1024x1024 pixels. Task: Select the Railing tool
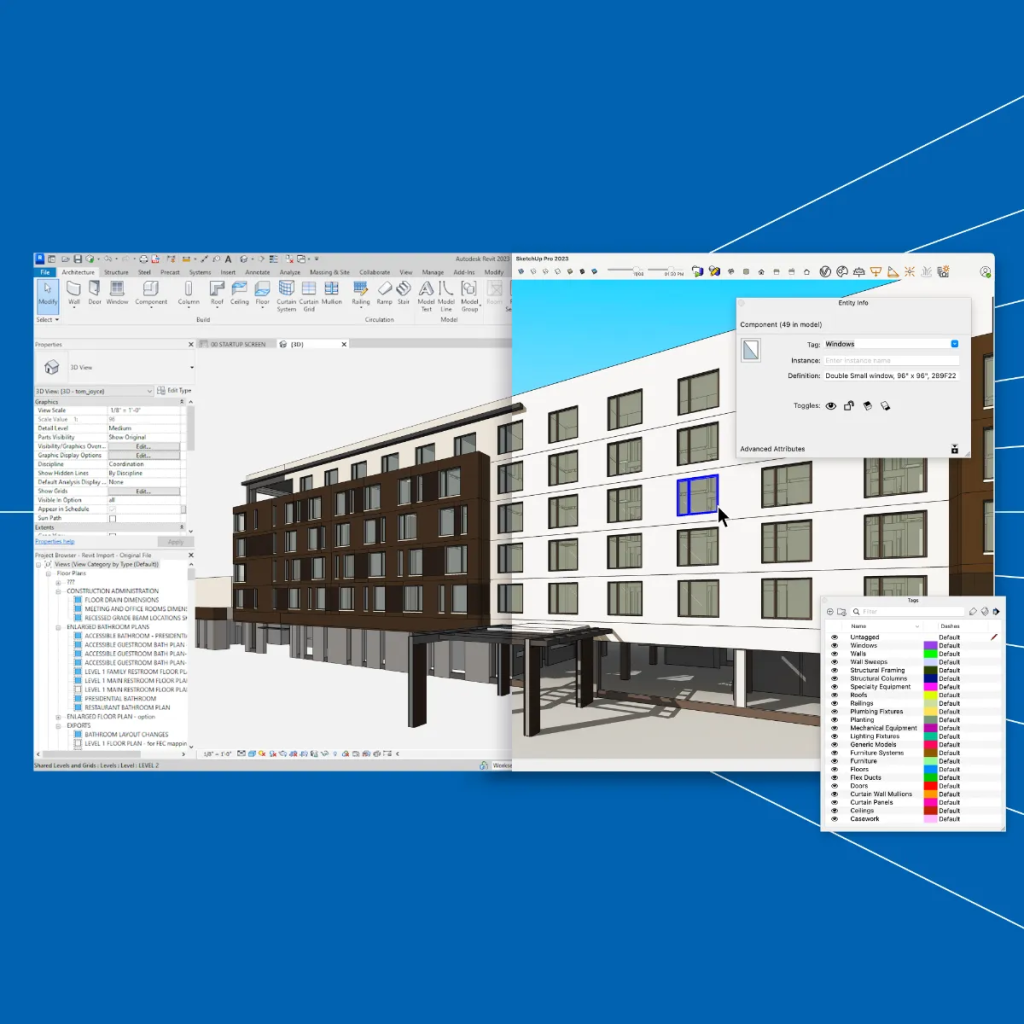[361, 291]
